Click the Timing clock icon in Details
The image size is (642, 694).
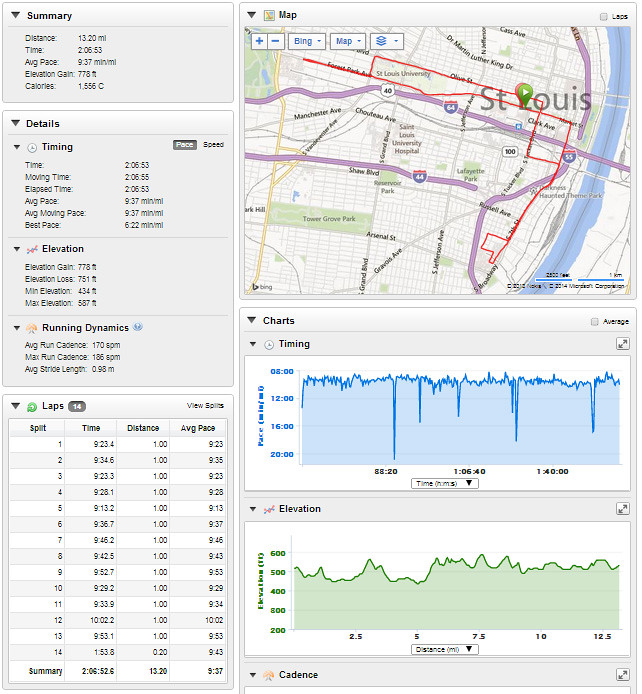(x=32, y=147)
